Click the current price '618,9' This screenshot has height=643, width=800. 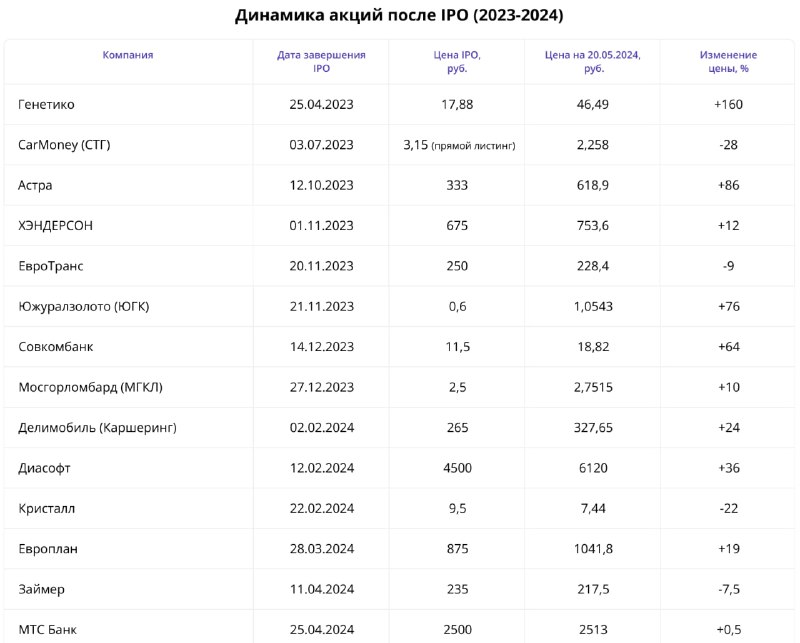(x=593, y=185)
